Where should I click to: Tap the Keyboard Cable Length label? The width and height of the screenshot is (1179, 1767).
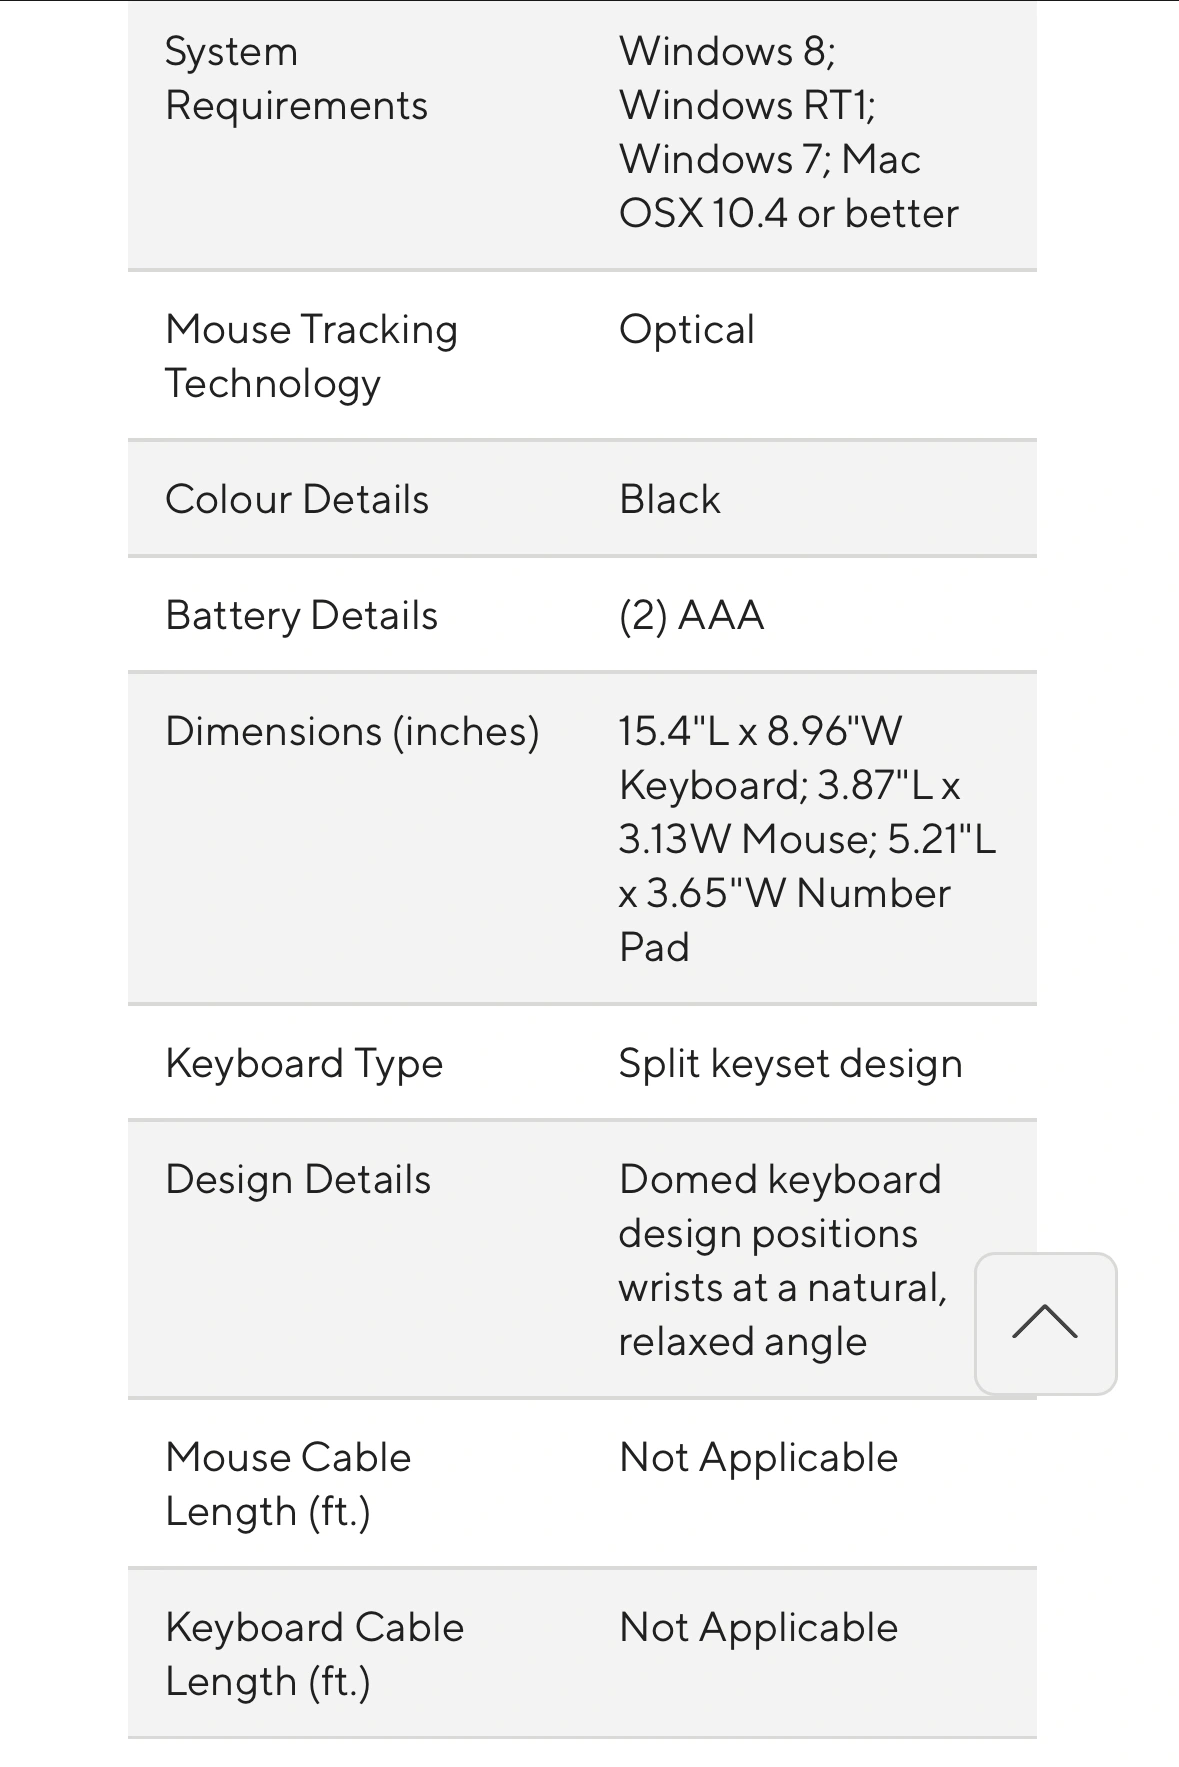coord(314,1654)
